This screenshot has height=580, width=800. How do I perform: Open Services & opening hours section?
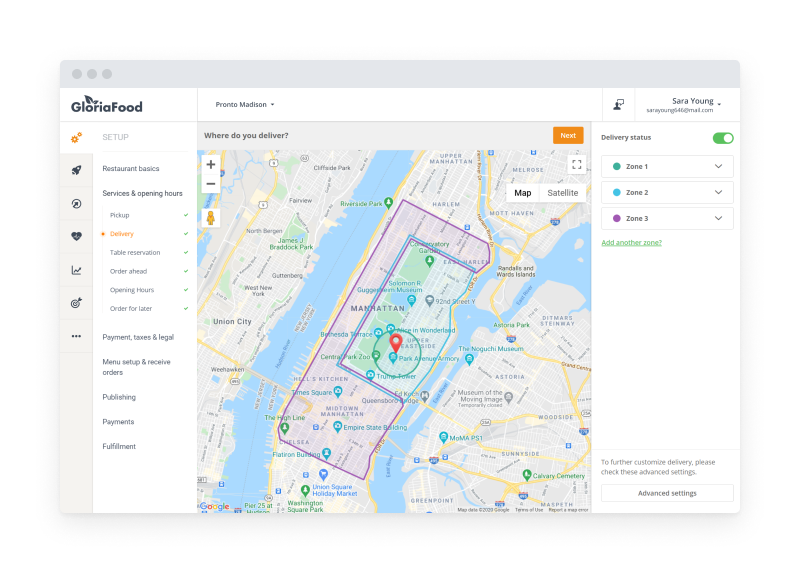pyautogui.click(x=142, y=193)
